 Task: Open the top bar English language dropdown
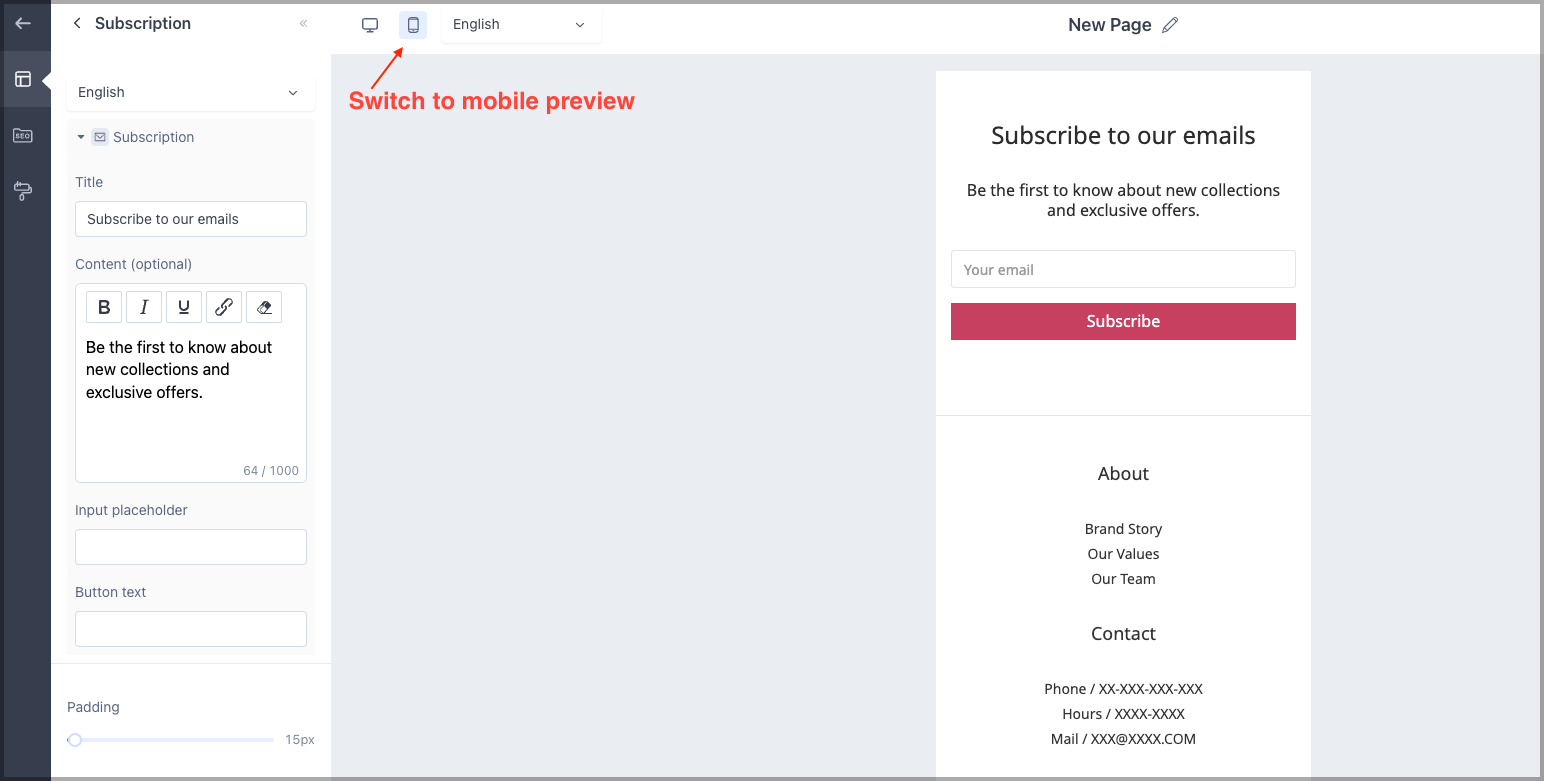tap(521, 25)
